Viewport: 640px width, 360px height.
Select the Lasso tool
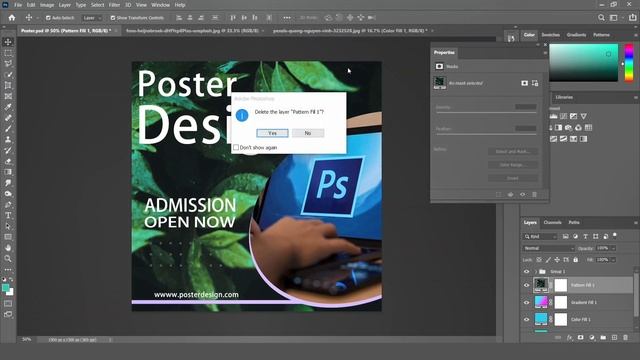point(8,64)
